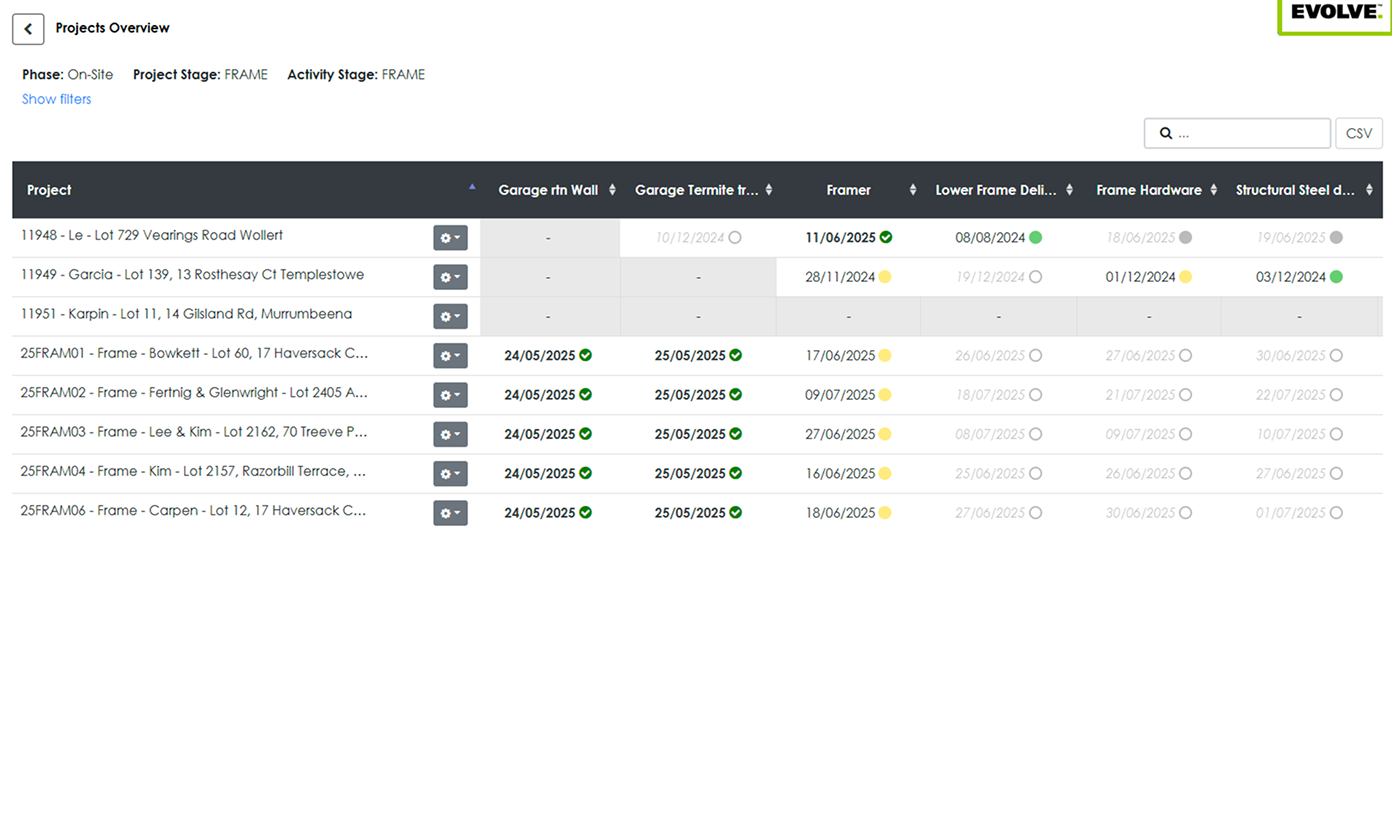Sort by Structural Steel column header
This screenshot has width=1392, height=836.
1300,190
